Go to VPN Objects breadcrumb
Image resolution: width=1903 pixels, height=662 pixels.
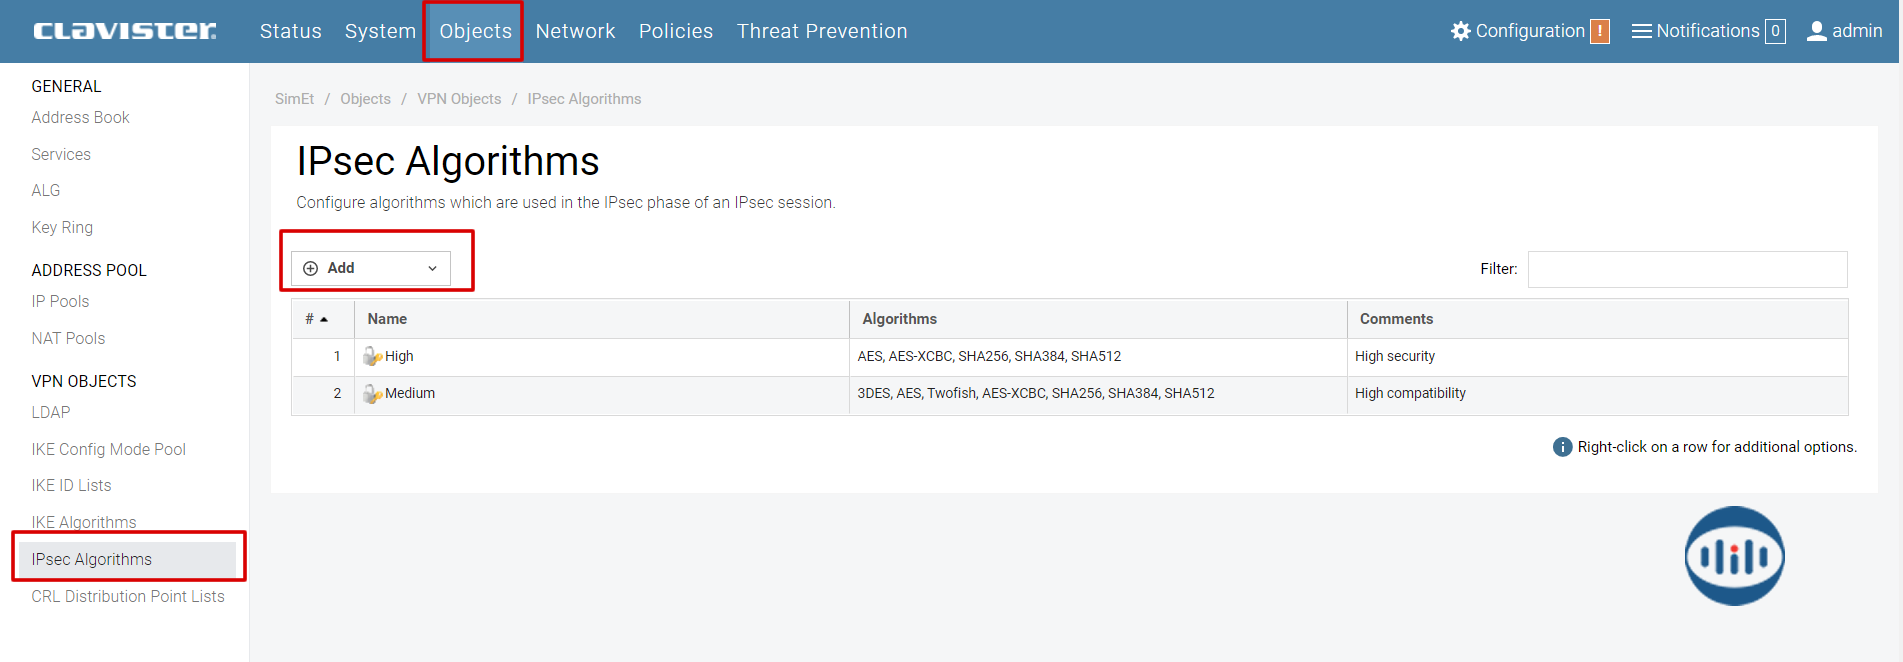point(459,99)
